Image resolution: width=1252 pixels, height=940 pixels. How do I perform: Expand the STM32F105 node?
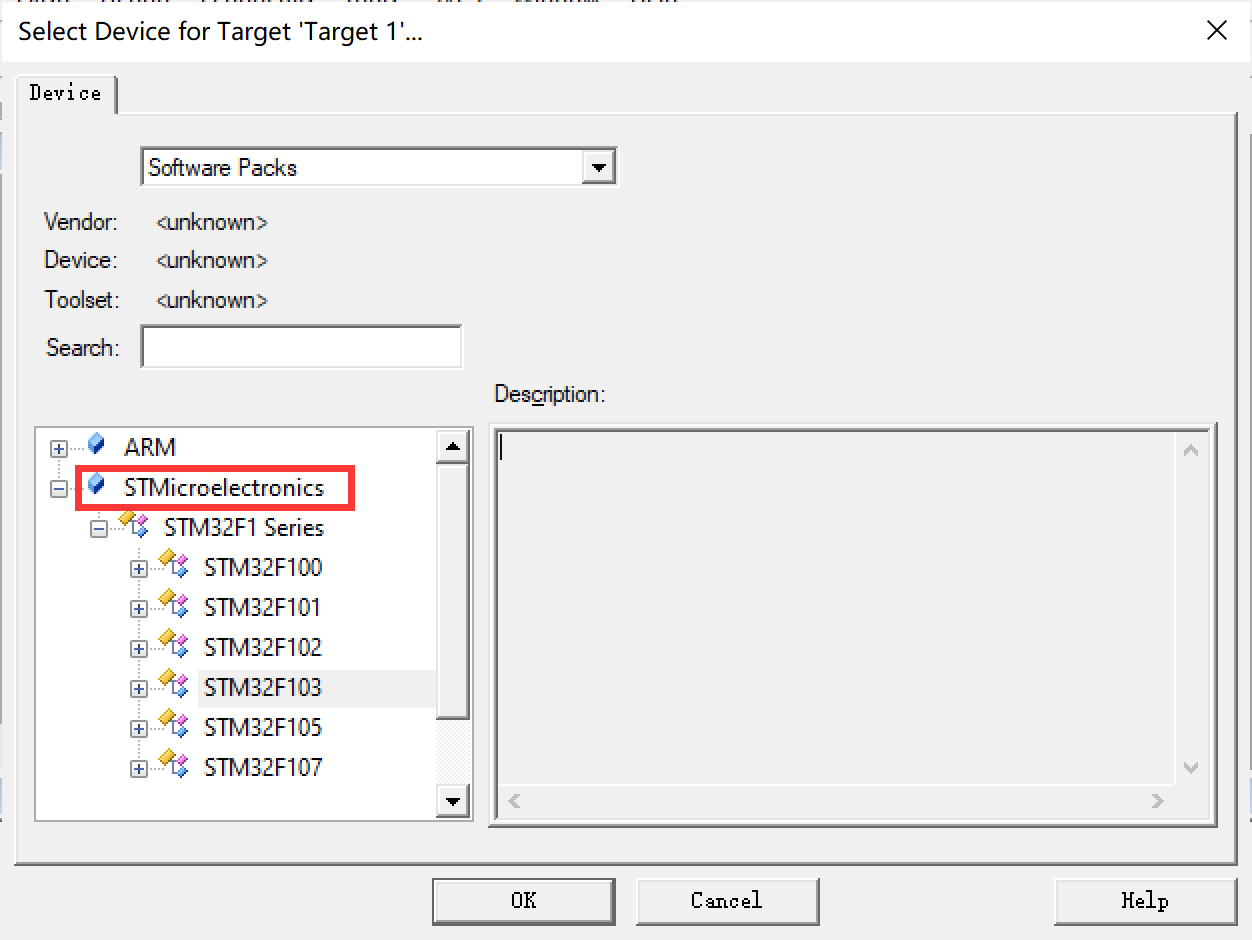point(139,729)
